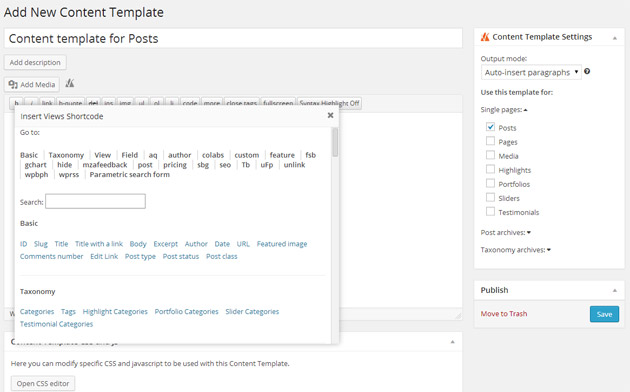Insert Testimonial Categories shortcode
This screenshot has width=630, height=392.
tap(56, 324)
